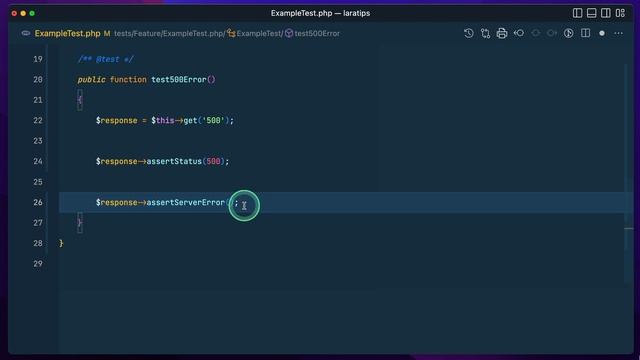Click the M modified badge on the tab
This screenshot has height=360, width=640.
[x=107, y=33]
